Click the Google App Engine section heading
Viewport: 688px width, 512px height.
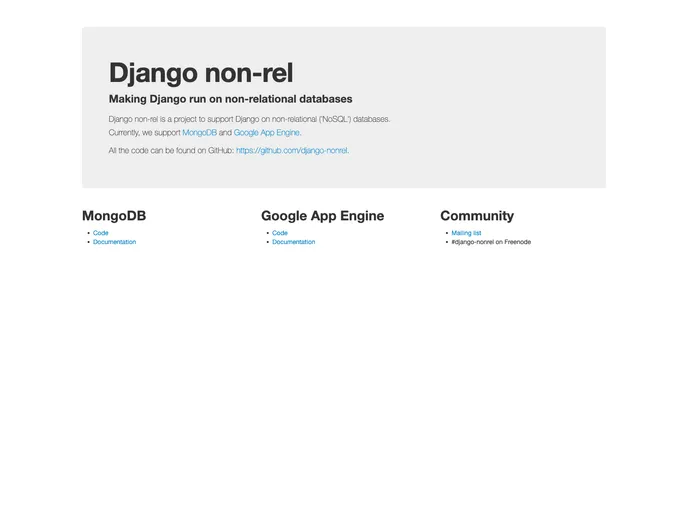[322, 216]
